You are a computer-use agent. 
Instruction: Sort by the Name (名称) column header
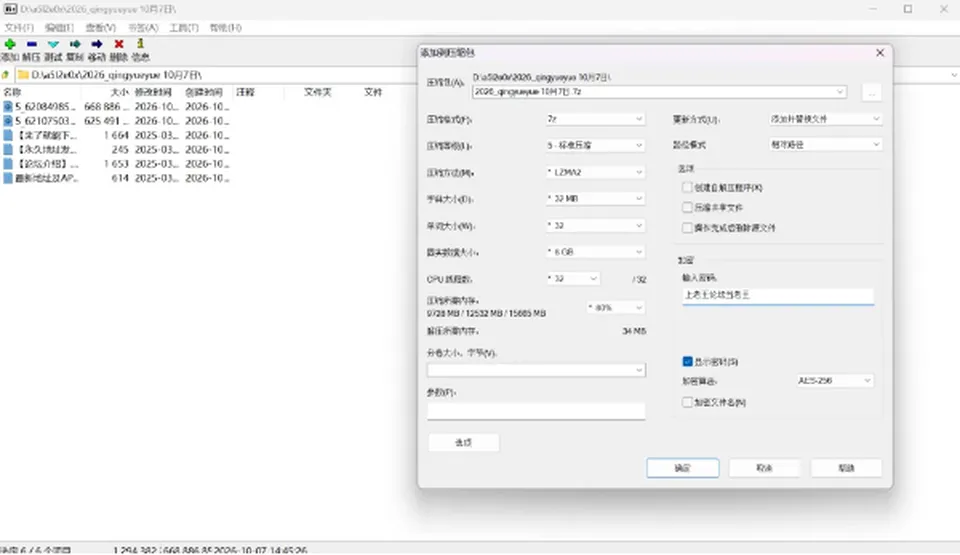(12, 92)
